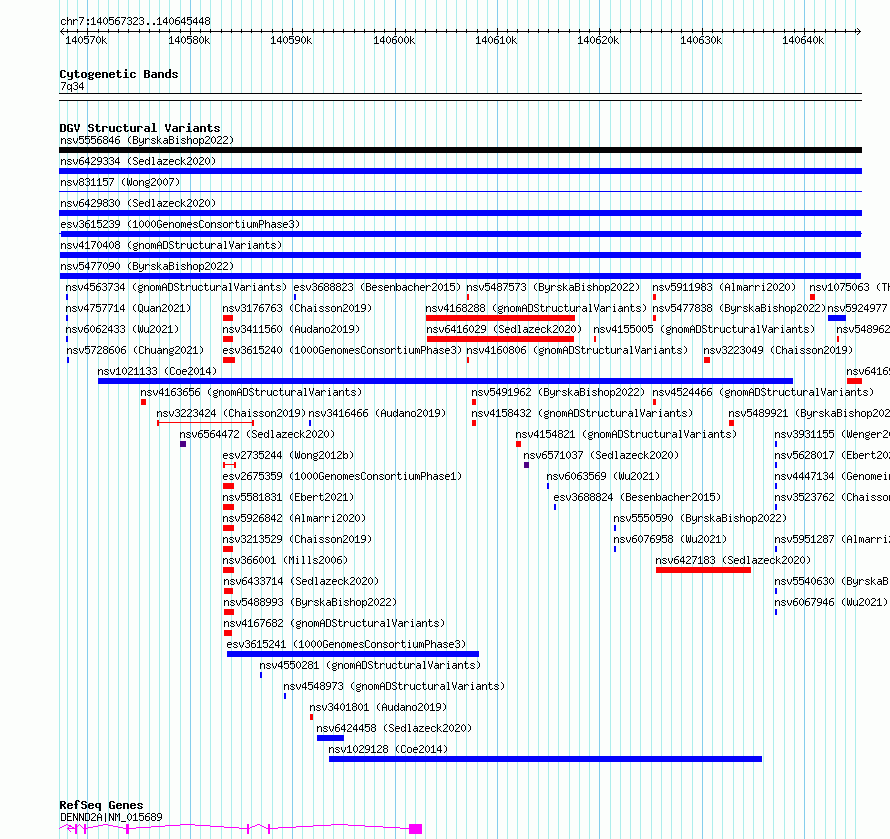Viewport: 890px width, 839px height.
Task: Click the blue nsv1029128 (Coe2014) bar
Action: [x=545, y=759]
